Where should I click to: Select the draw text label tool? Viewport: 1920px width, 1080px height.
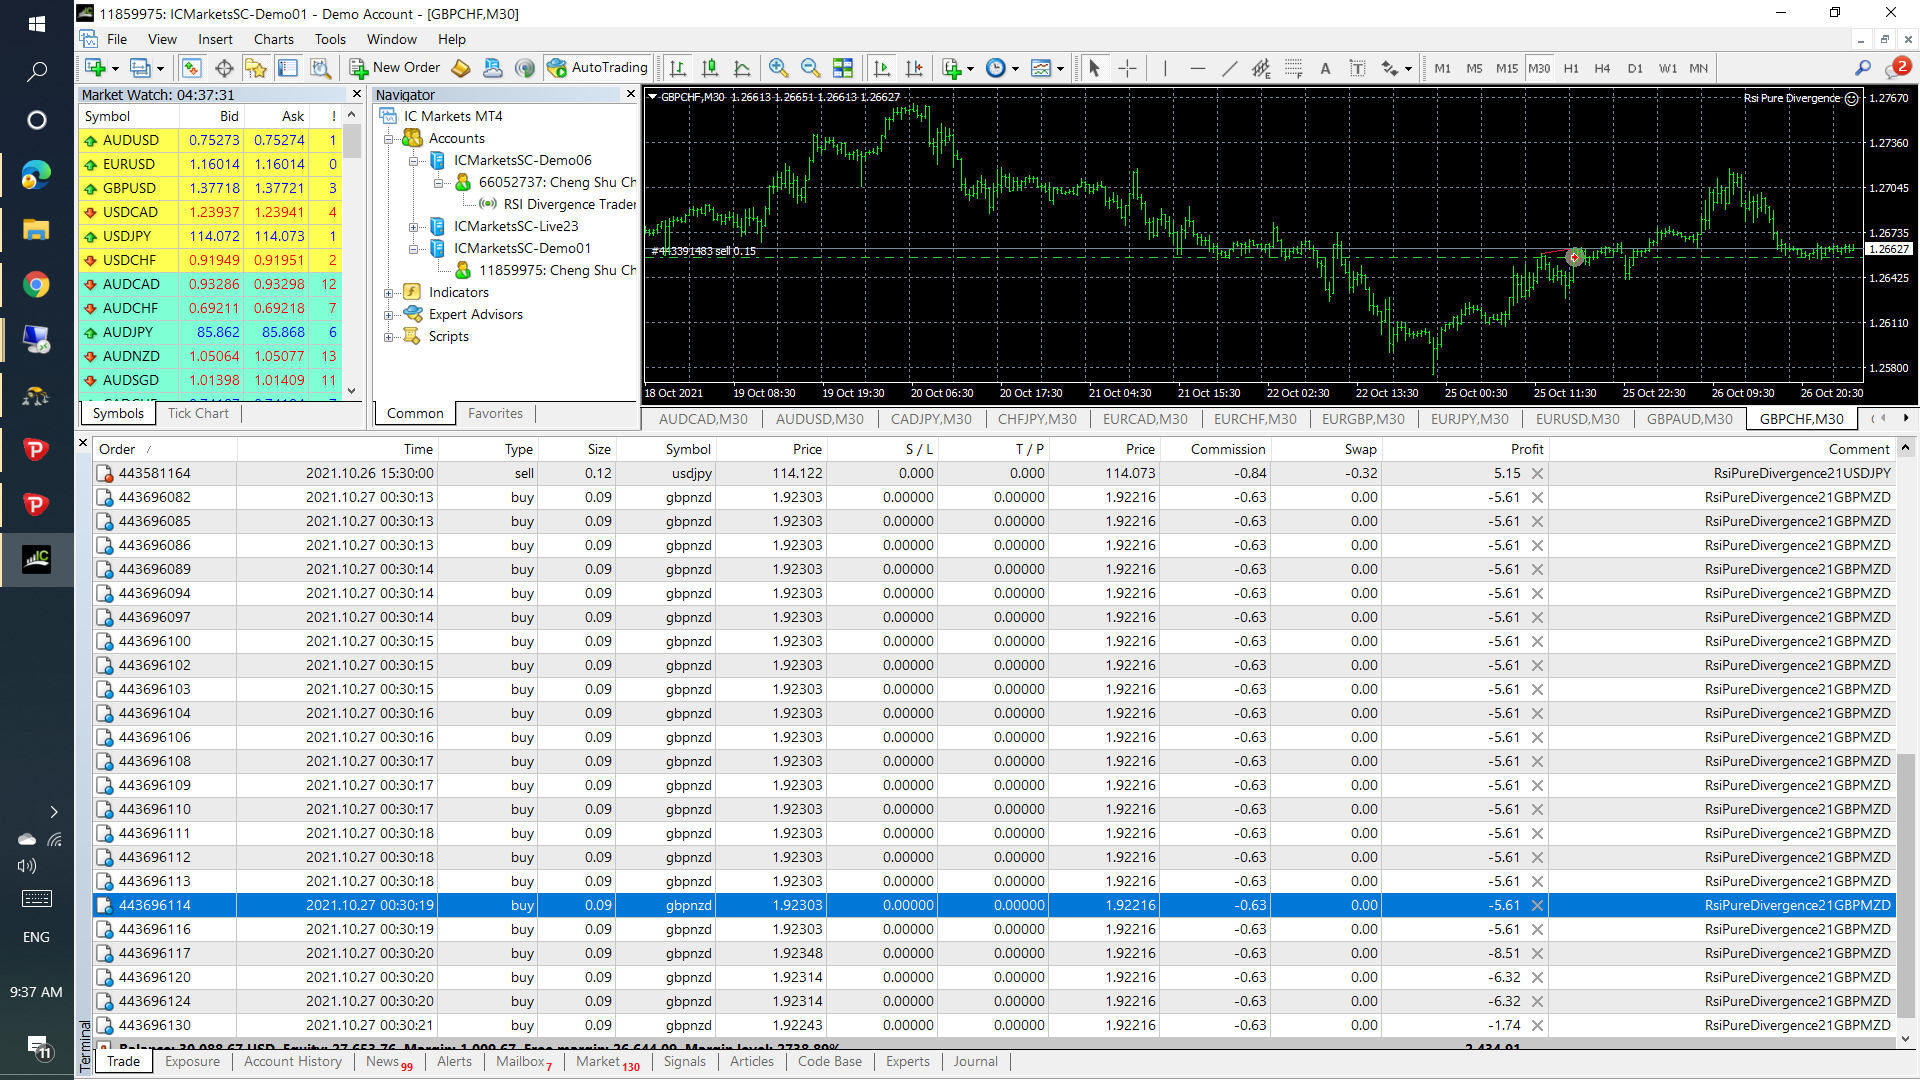[1357, 68]
